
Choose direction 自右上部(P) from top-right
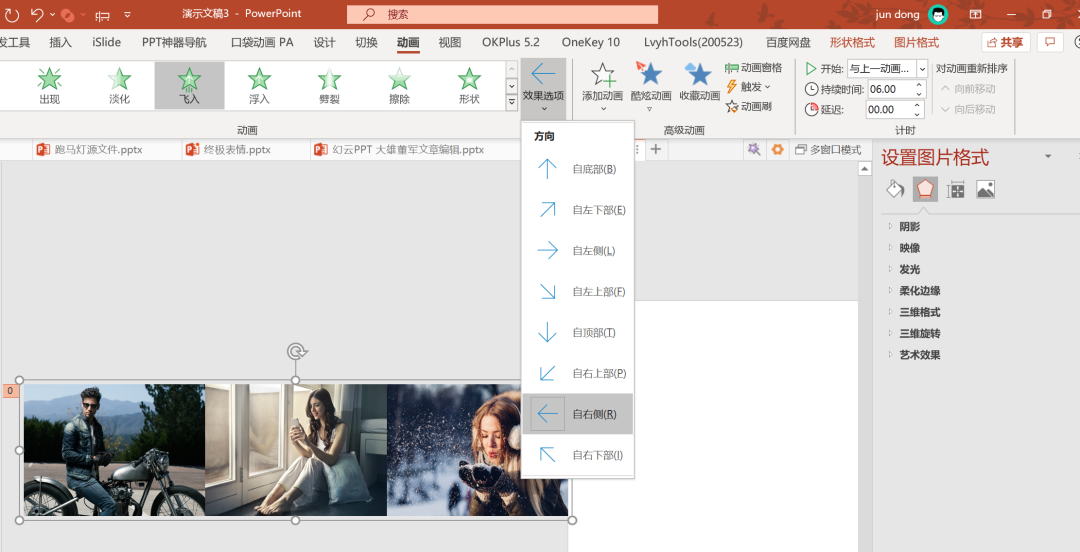[577, 373]
